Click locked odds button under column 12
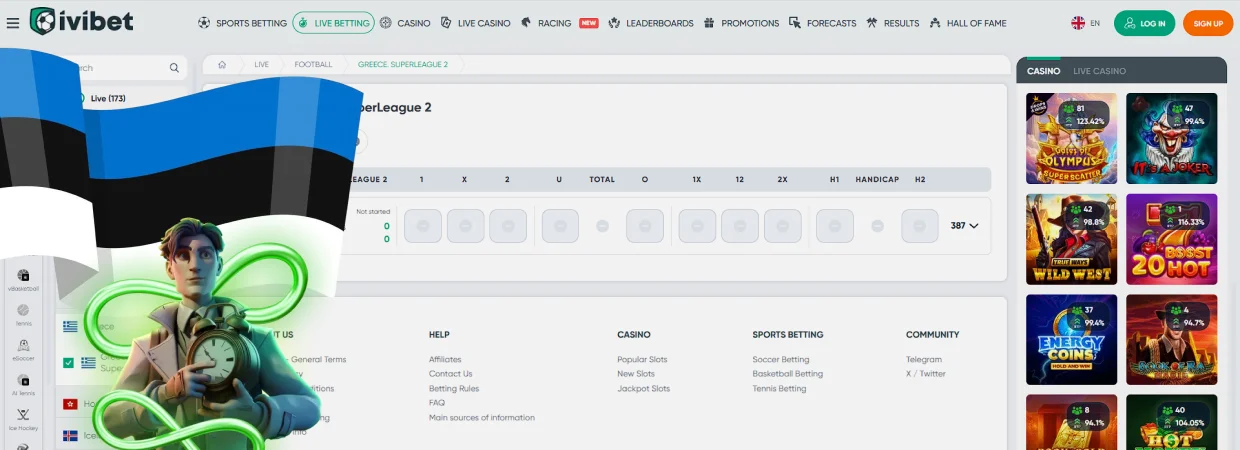The width and height of the screenshot is (1240, 450). [740, 226]
